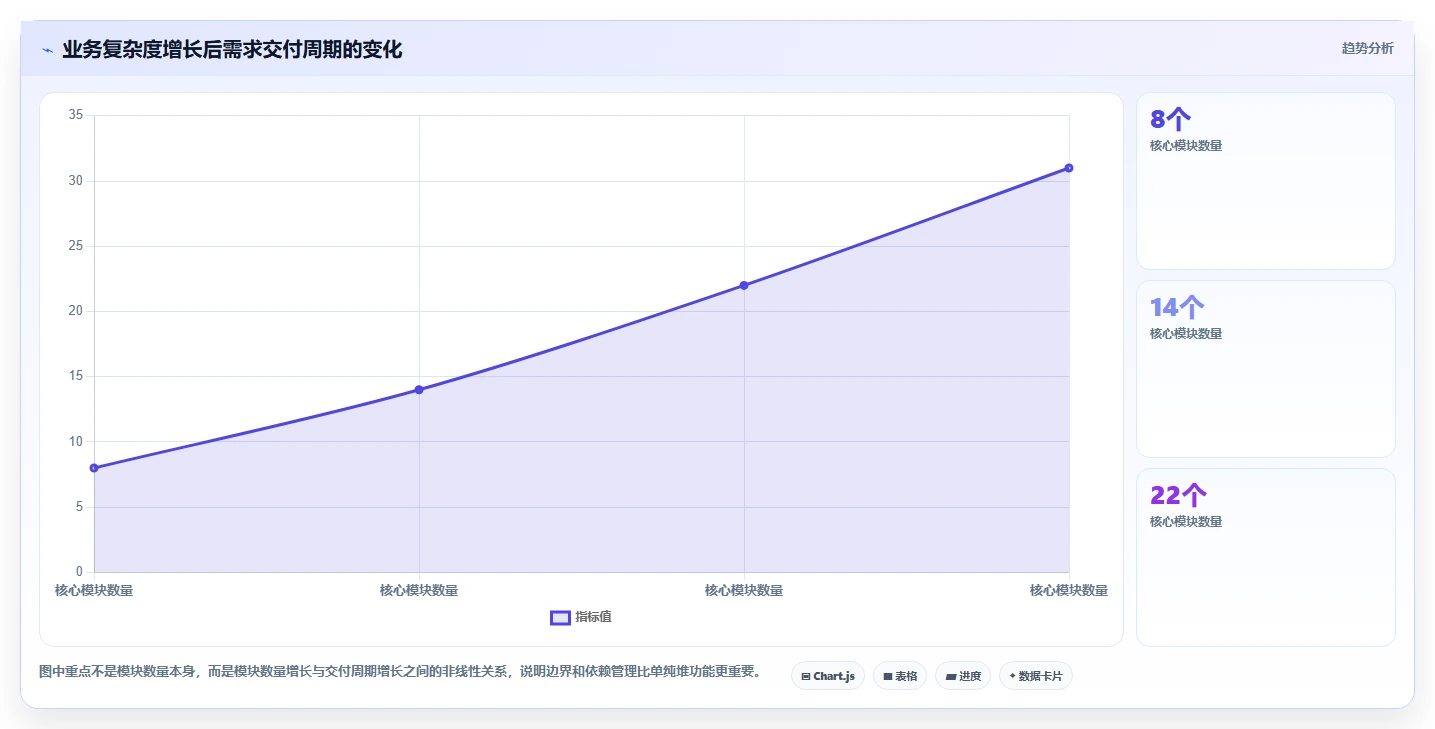Viewport: 1435px width, 729px height.
Task: Click the chart data point at value 14
Action: pyautogui.click(x=419, y=389)
